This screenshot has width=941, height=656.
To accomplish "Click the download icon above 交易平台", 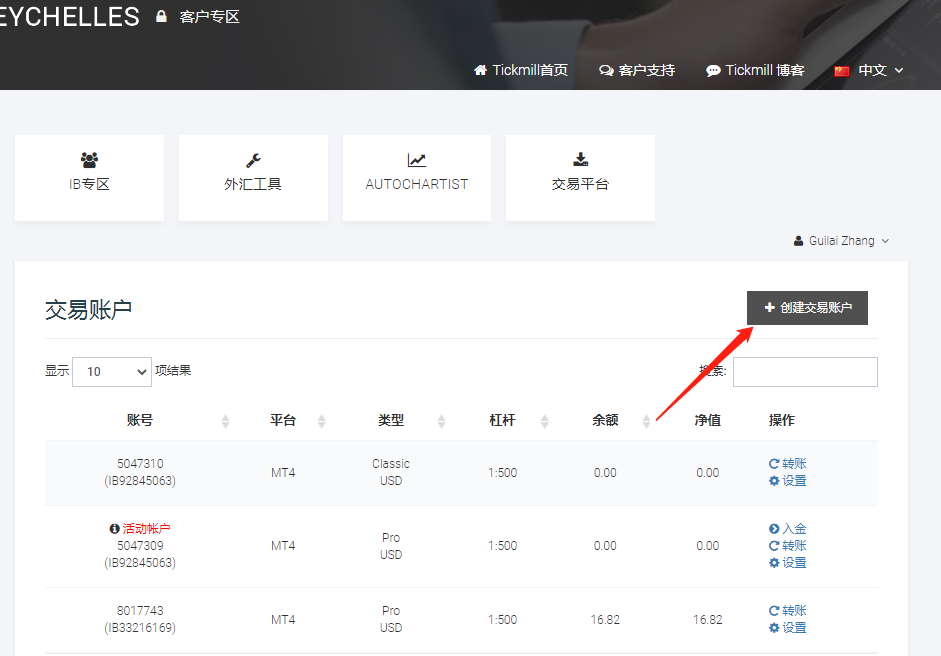I will (580, 159).
